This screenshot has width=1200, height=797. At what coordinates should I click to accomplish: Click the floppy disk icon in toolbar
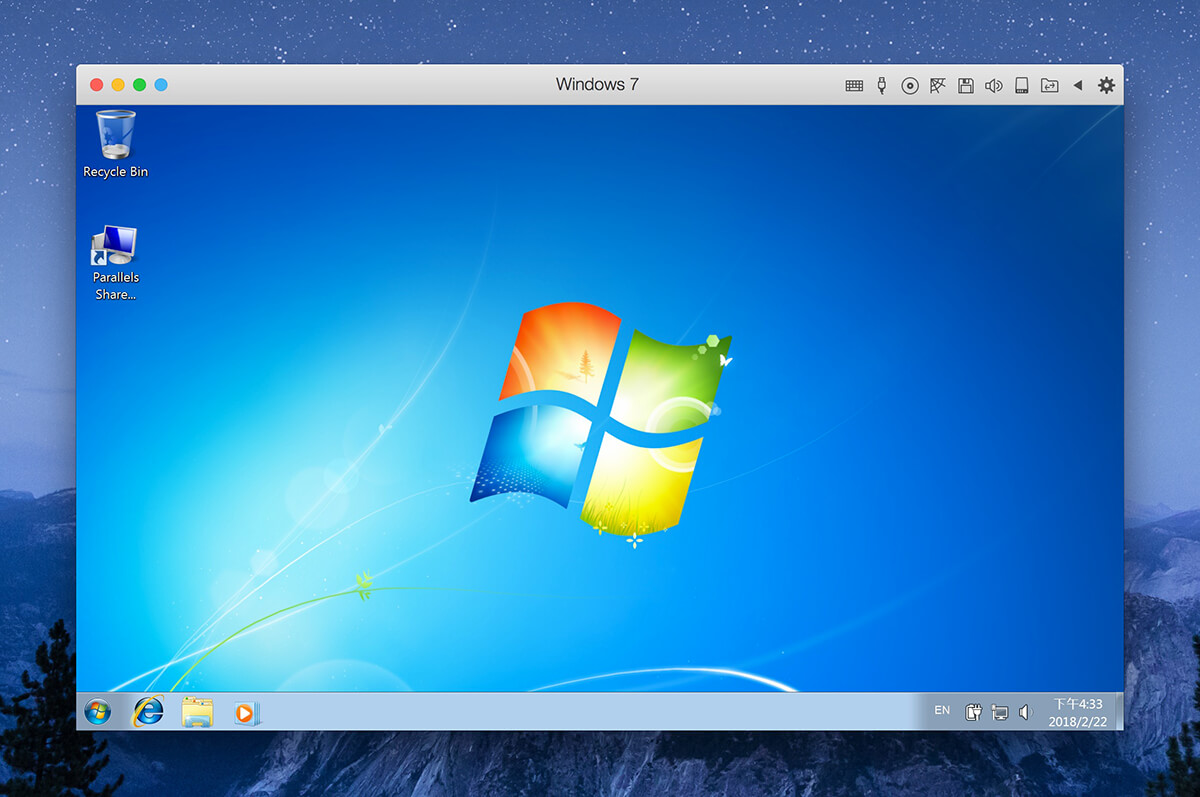tap(965, 86)
